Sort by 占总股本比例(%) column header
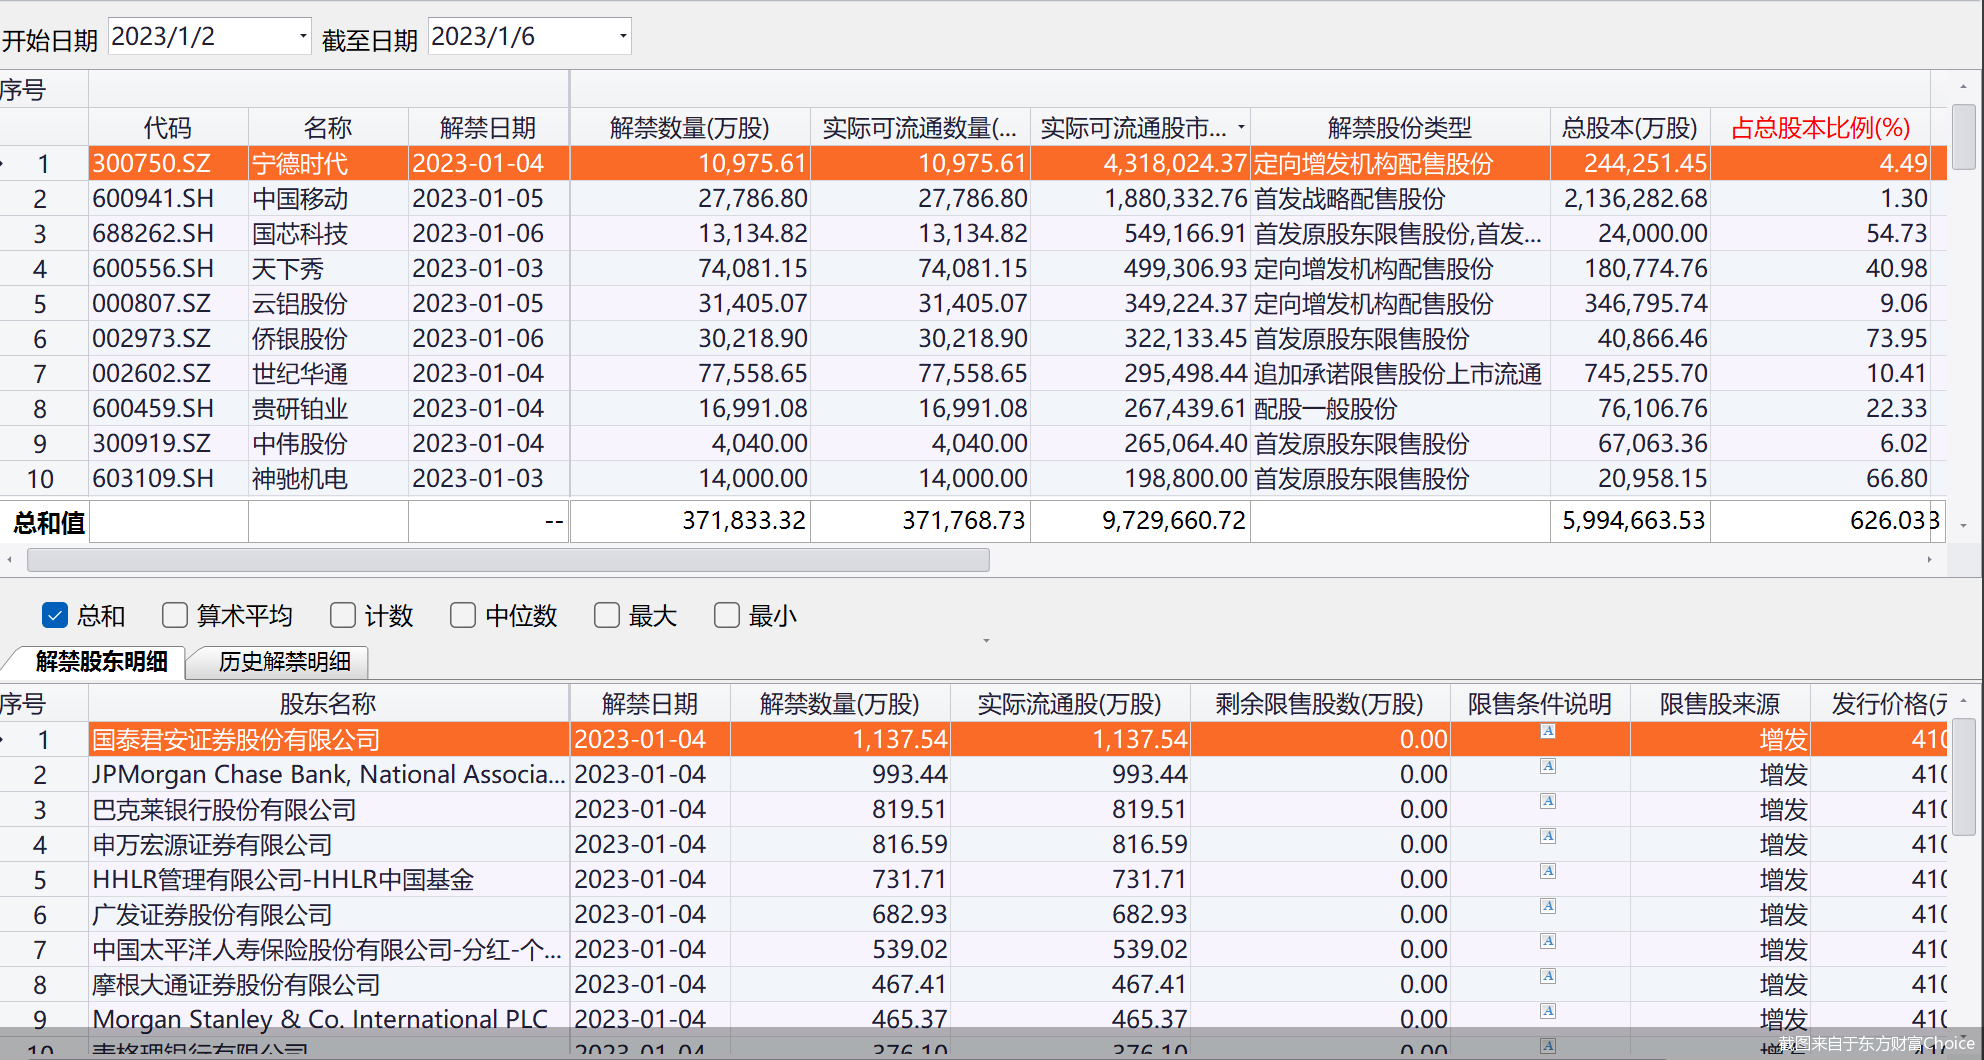Image resolution: width=1984 pixels, height=1060 pixels. pos(1820,128)
